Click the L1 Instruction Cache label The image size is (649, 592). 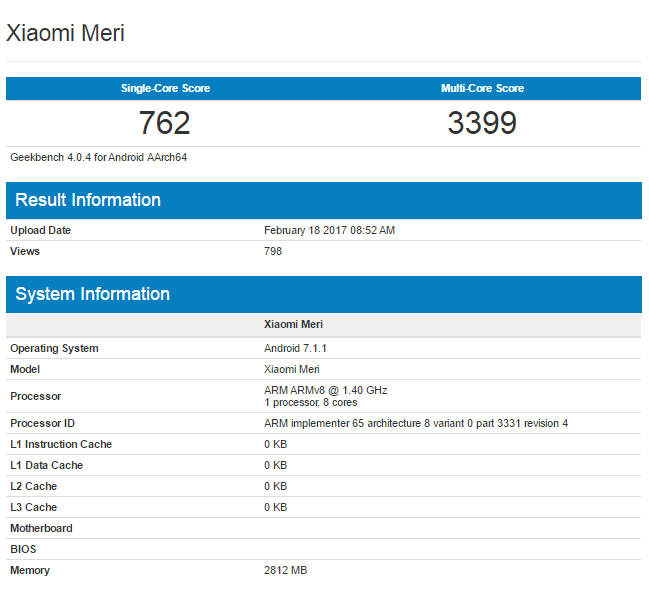61,444
